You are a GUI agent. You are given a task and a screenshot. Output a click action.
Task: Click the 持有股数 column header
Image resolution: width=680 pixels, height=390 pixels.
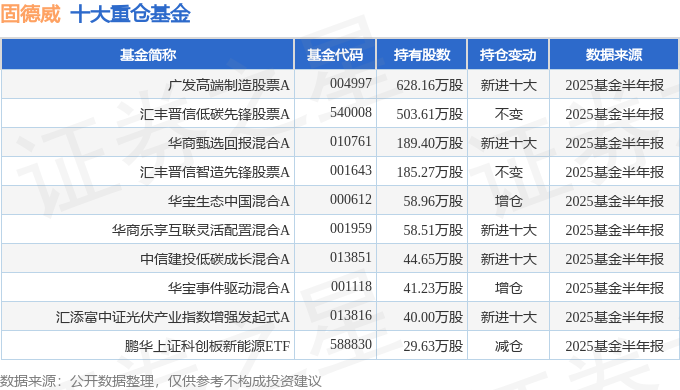pos(422,55)
